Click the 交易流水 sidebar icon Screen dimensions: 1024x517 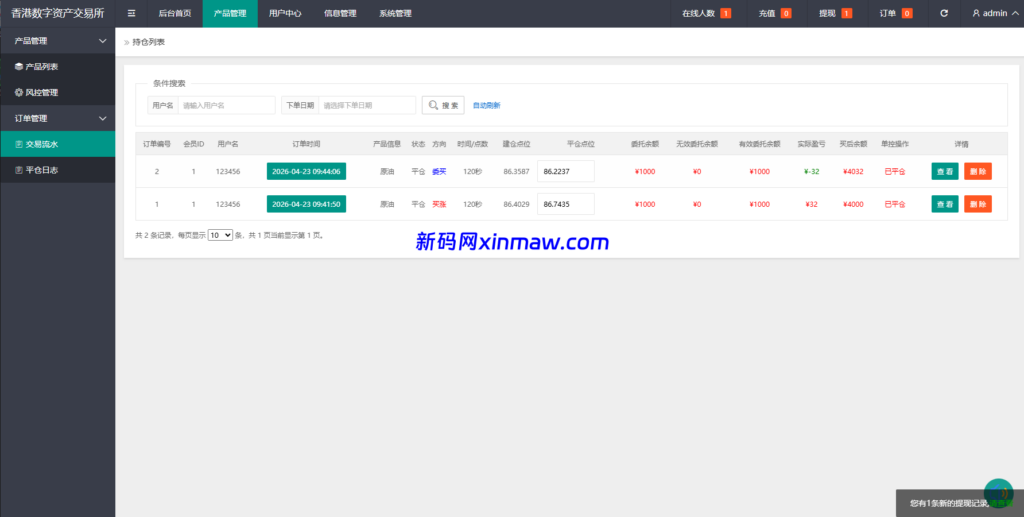[x=19, y=144]
